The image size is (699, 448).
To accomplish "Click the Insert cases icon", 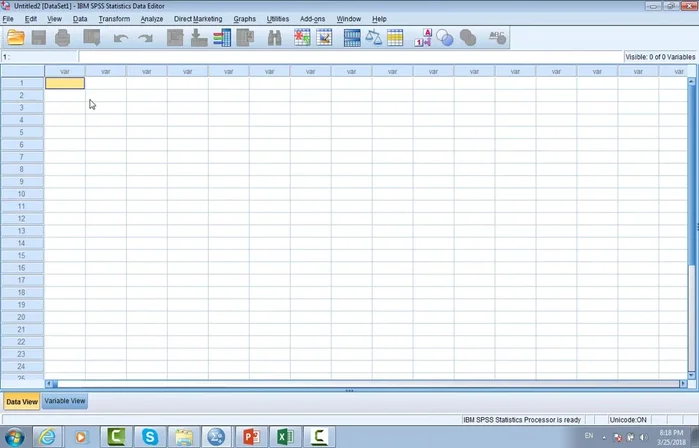I will (302, 37).
